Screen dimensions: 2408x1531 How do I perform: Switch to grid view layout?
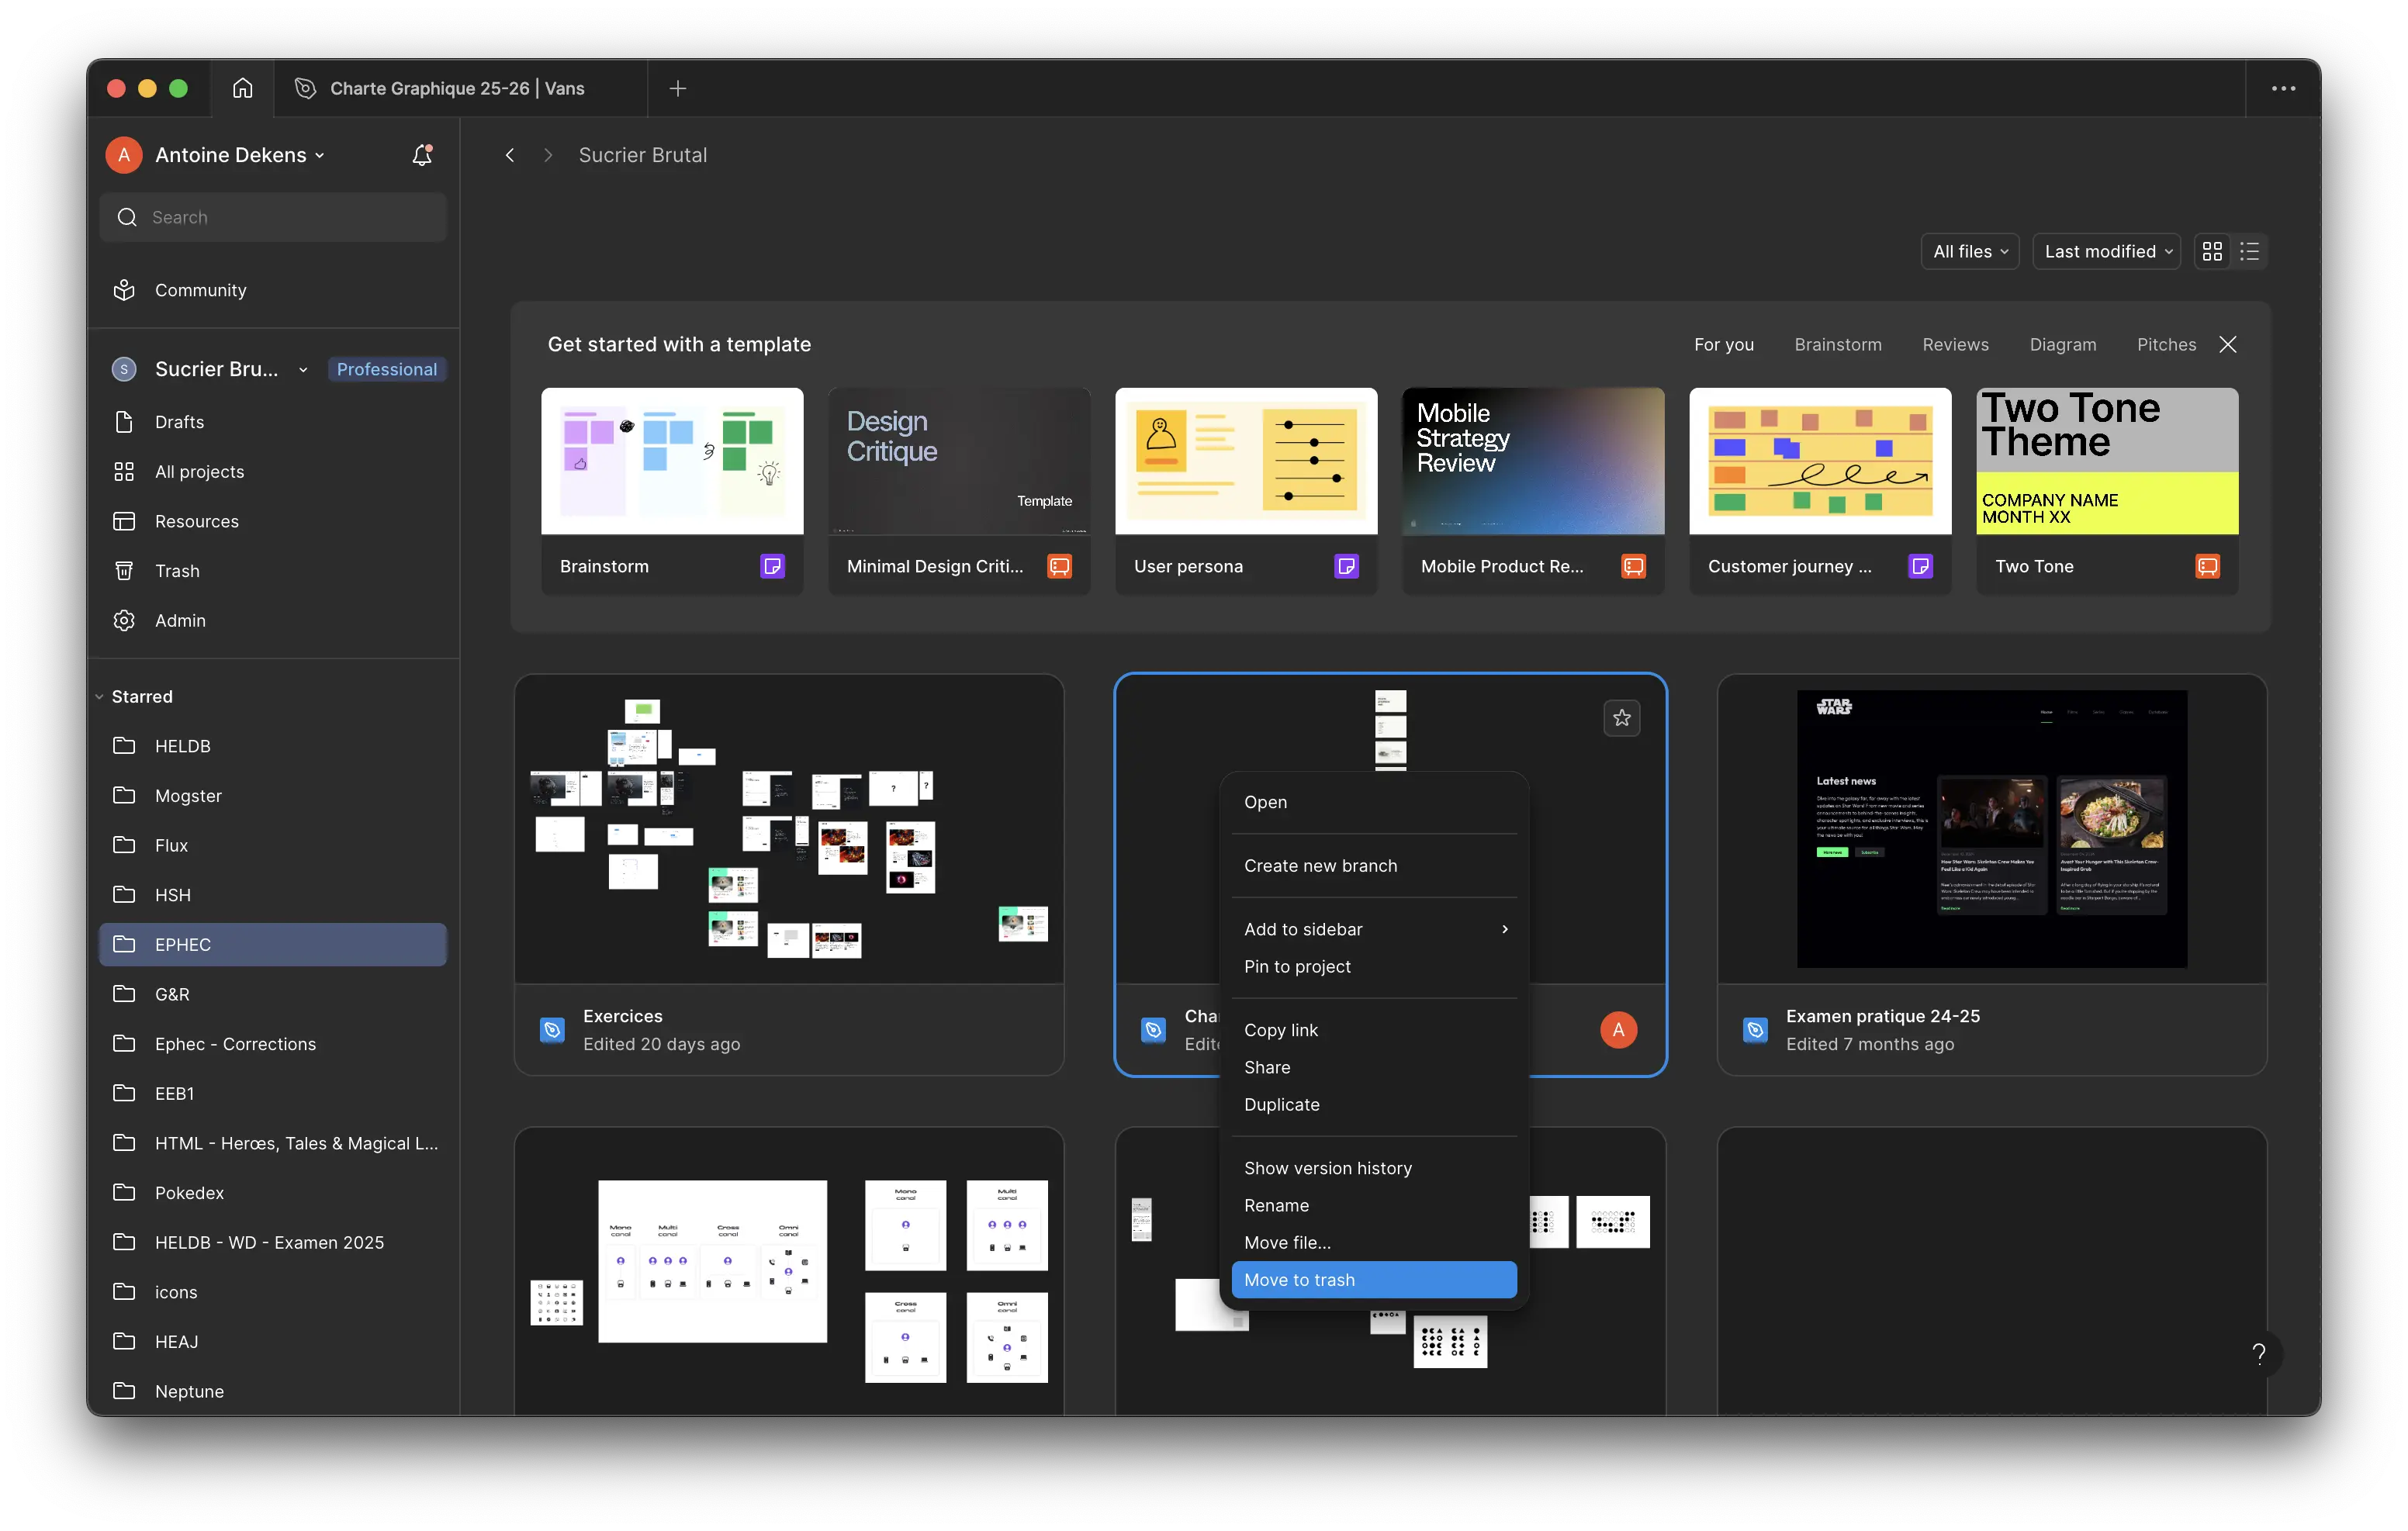(x=2212, y=252)
